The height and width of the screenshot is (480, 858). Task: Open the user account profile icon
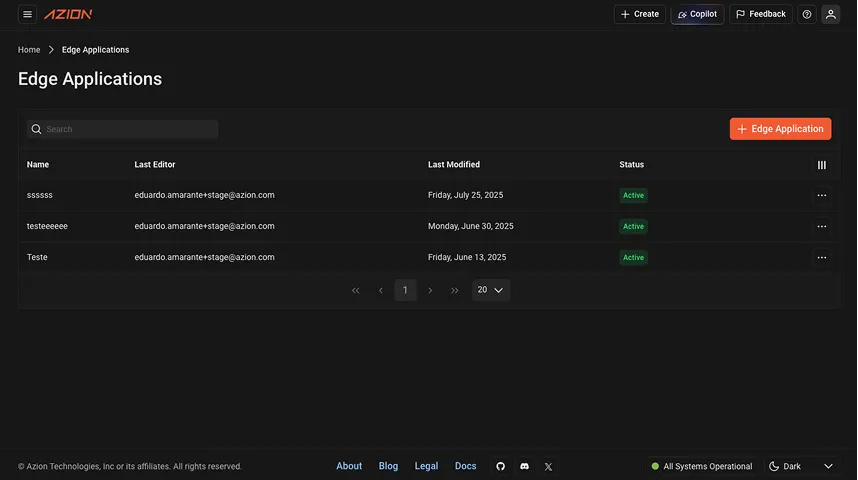coord(830,14)
